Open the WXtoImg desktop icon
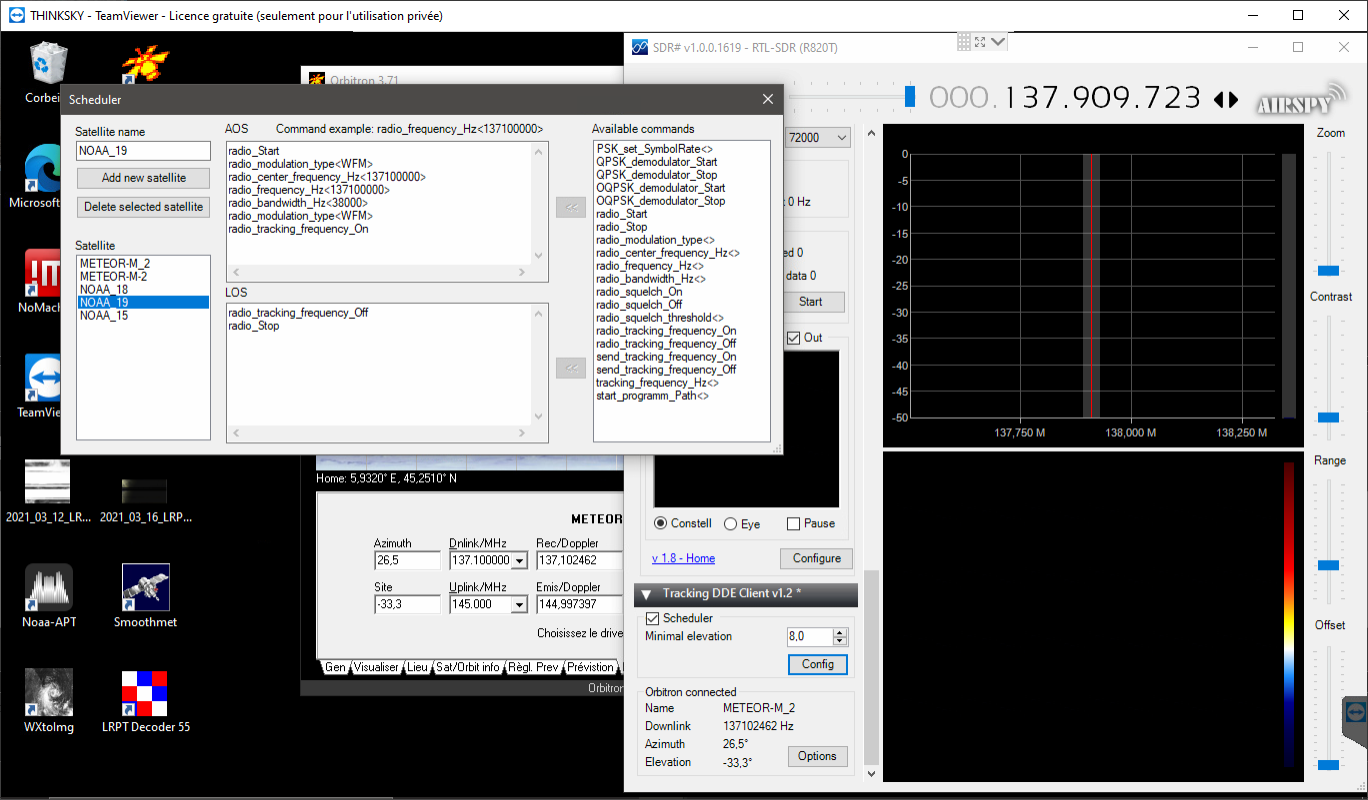The width and height of the screenshot is (1368, 800). [x=49, y=702]
